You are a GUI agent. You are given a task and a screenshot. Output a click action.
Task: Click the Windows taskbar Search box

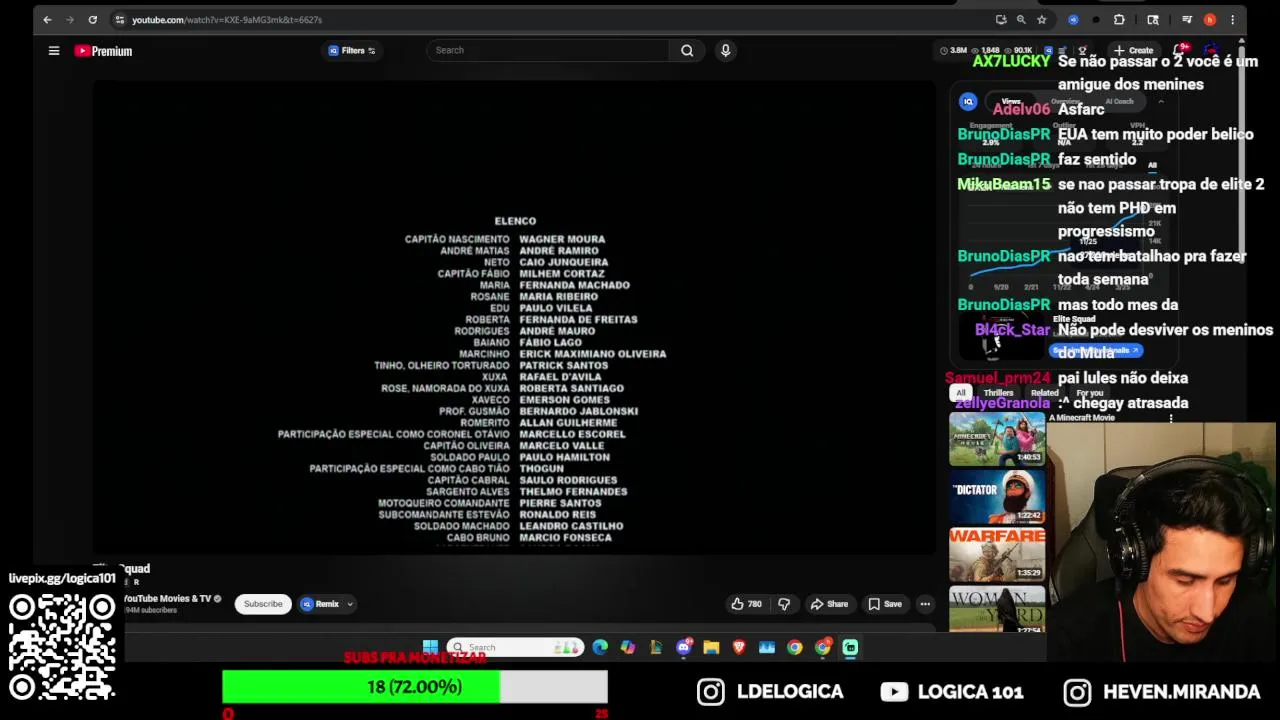pos(515,647)
